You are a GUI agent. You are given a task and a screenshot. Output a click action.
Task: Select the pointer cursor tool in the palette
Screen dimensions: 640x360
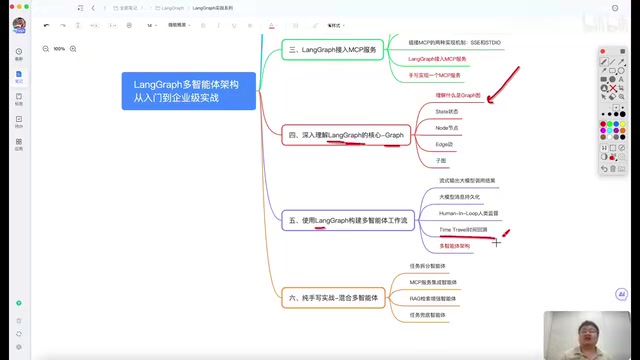604,97
